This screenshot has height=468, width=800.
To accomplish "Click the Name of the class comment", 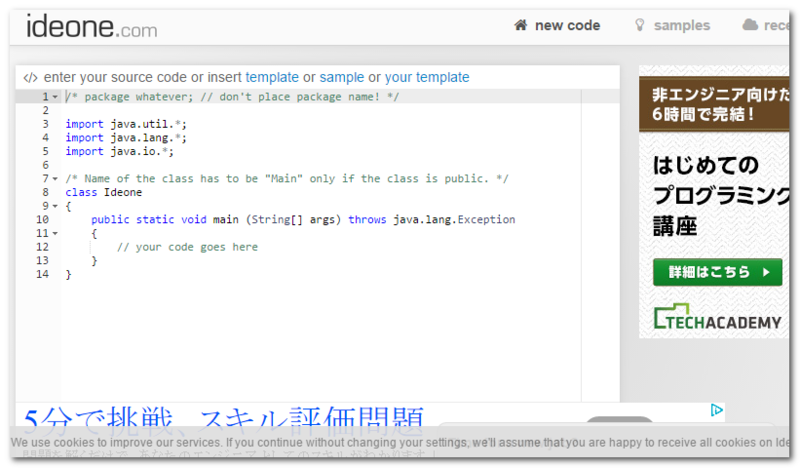I will coord(287,179).
